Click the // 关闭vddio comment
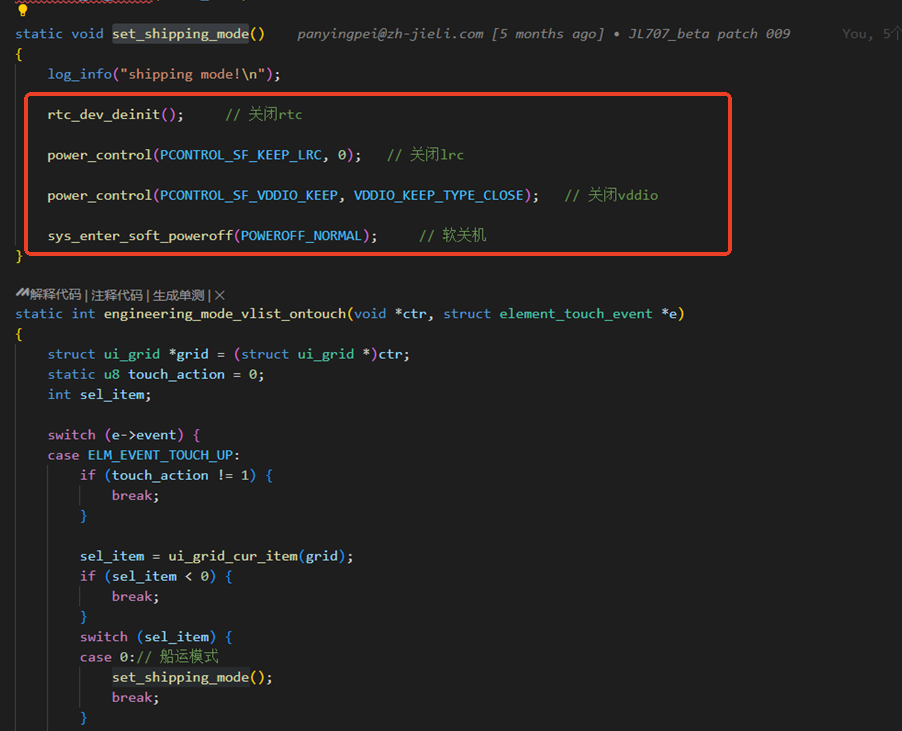The image size is (902, 731). [x=611, y=196]
